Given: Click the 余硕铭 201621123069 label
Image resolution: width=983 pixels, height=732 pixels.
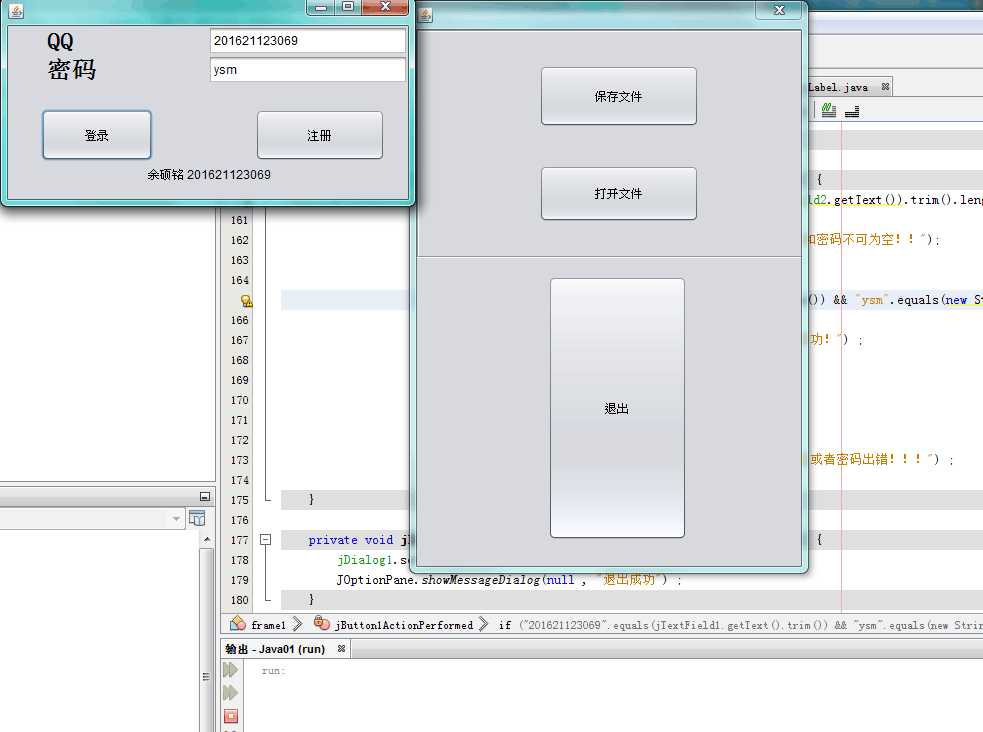Looking at the screenshot, I should point(209,175).
